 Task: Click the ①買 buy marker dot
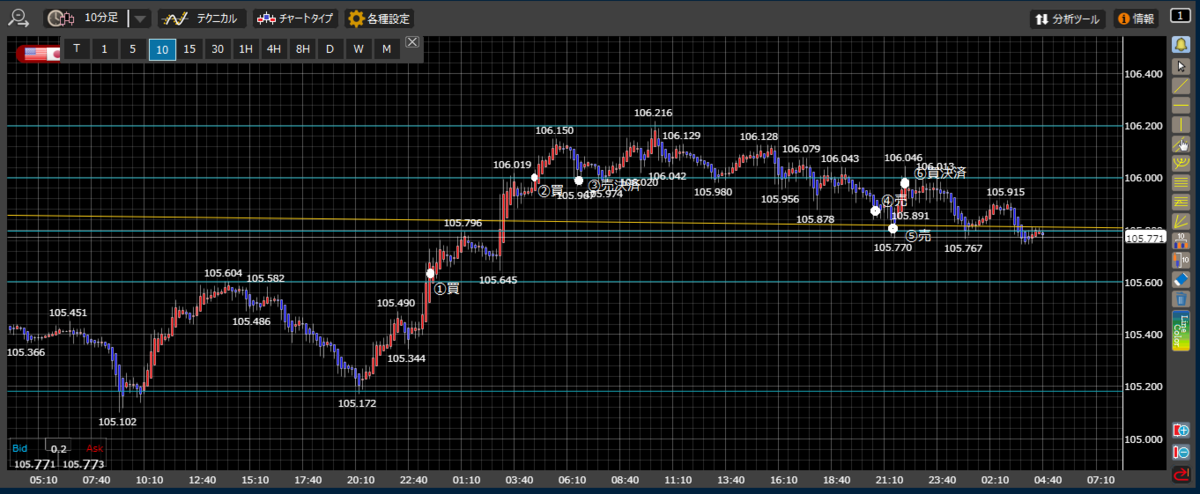431,273
